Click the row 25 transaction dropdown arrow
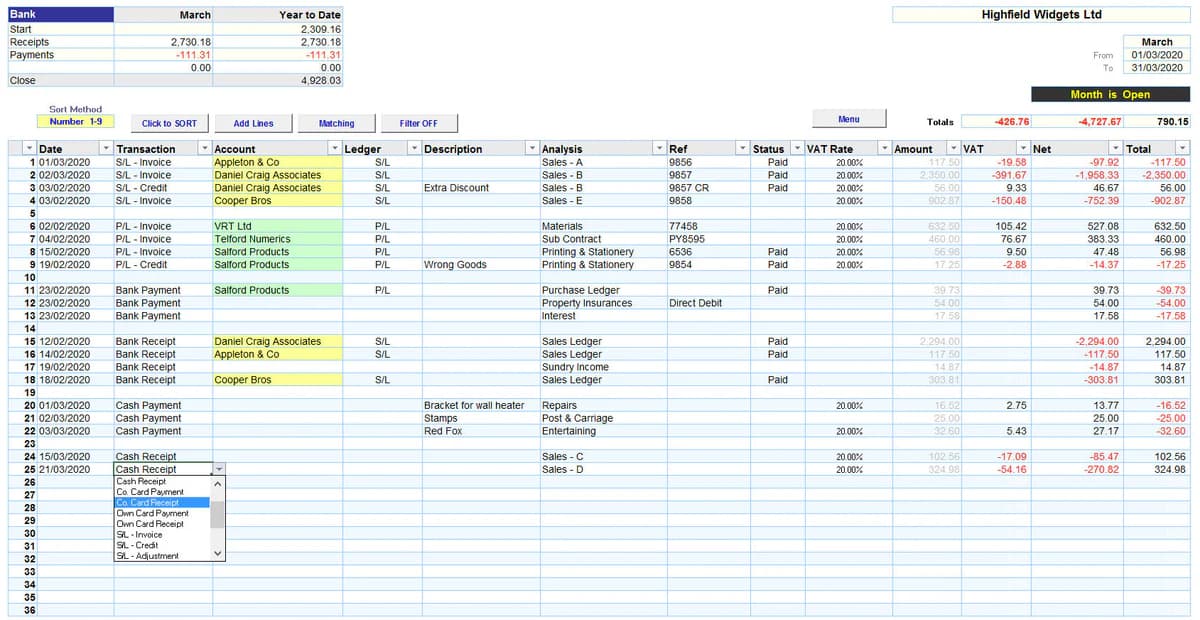Screen dimensions: 1200x620 tap(219, 469)
